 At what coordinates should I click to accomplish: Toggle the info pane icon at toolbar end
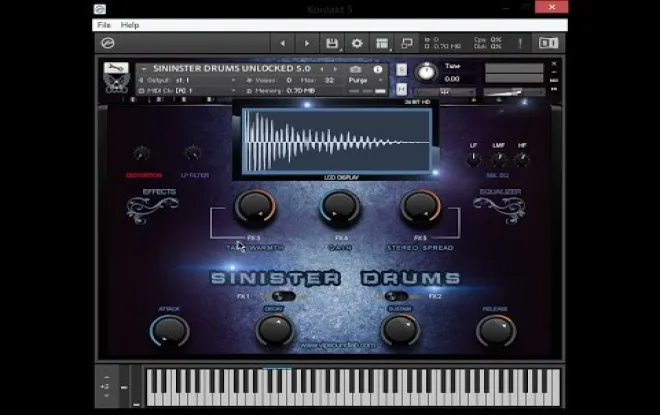(x=548, y=43)
